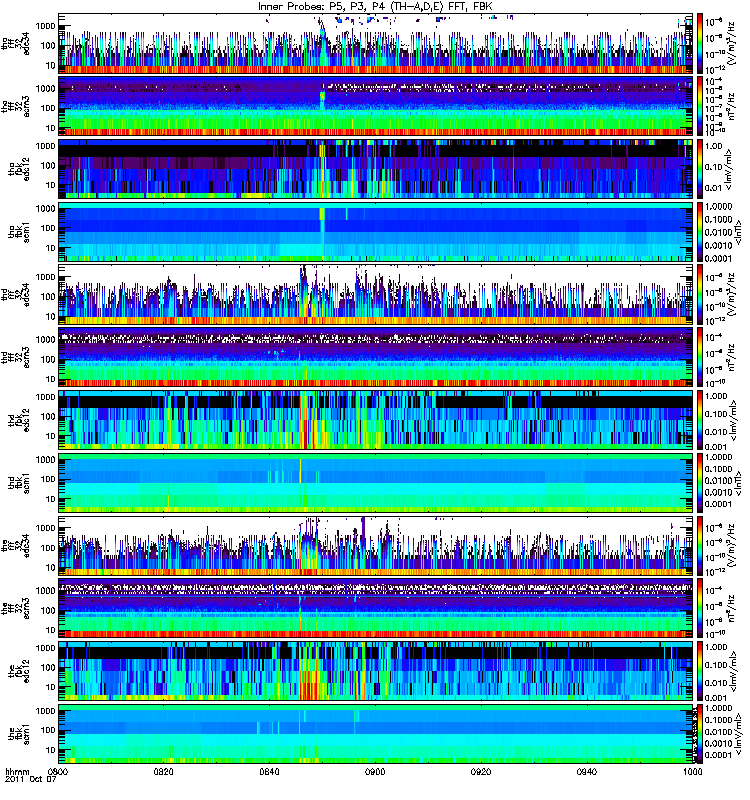Viewport: 750px width, 800px height.
Task: Click the color bar beside thd fbk scm1 panel
Action: tap(699, 483)
